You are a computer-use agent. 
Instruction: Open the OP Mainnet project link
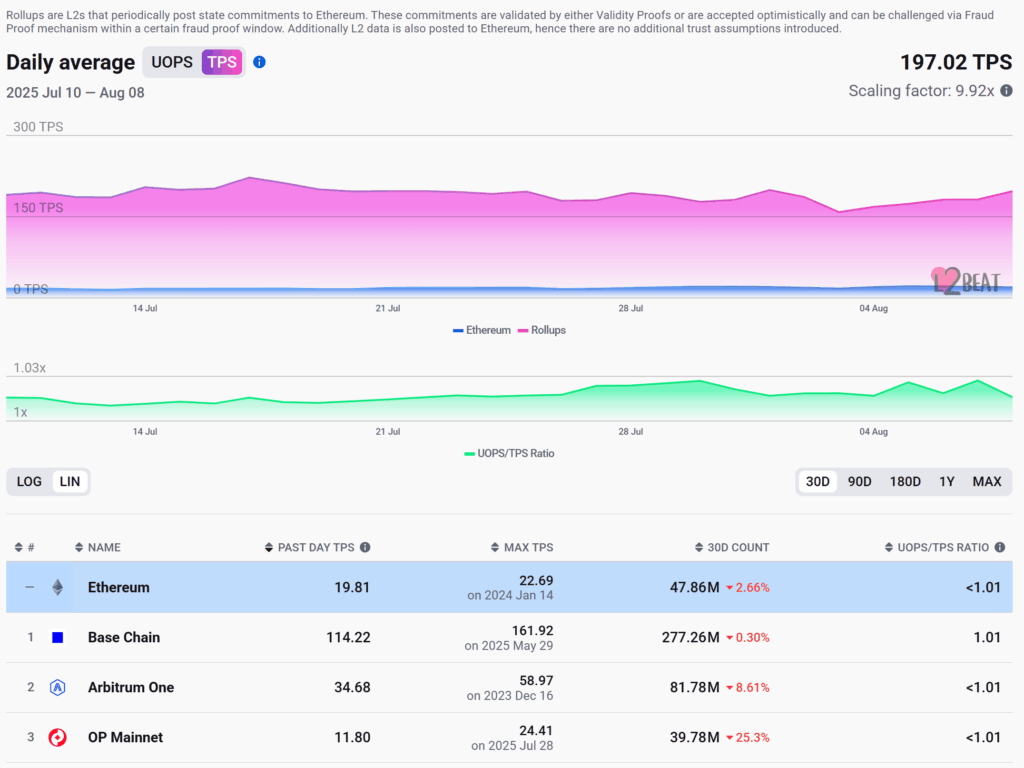point(125,737)
